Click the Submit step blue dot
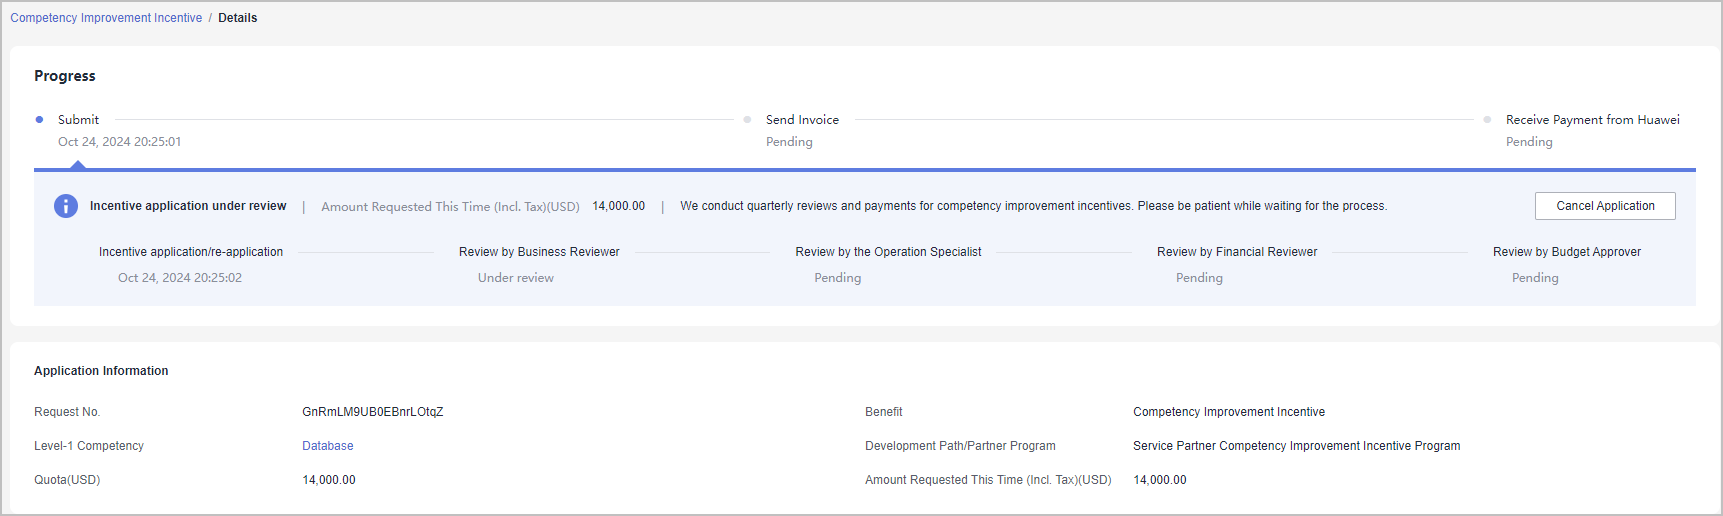Screen dimensions: 1723x516 coord(39,120)
